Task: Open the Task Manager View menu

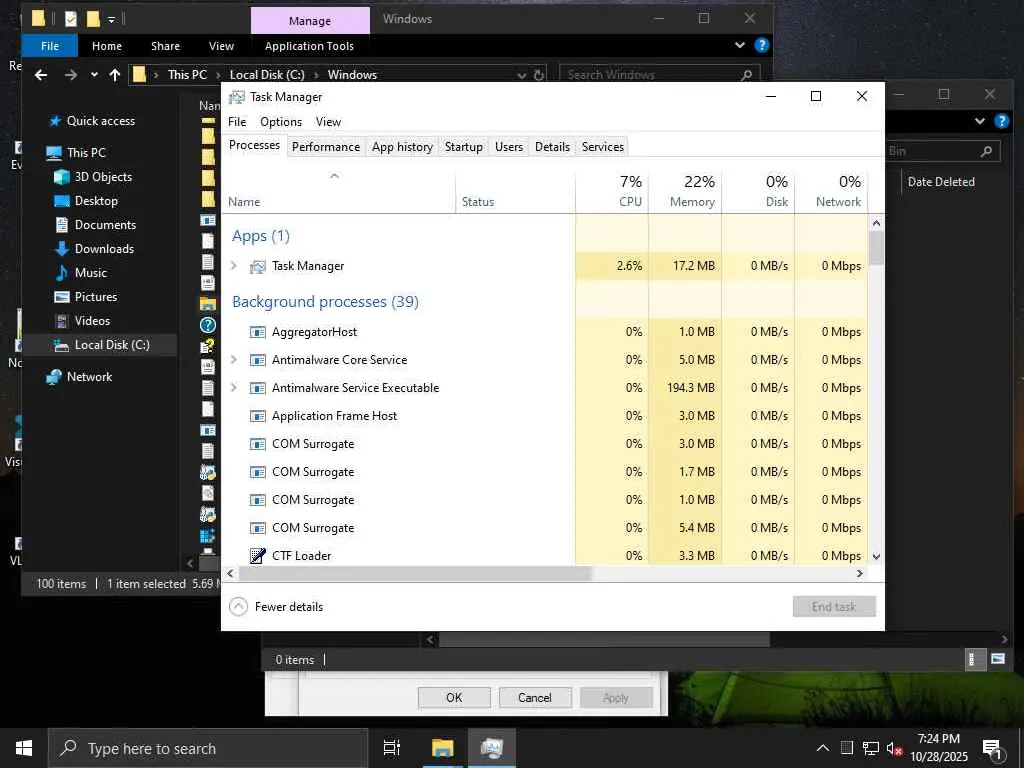Action: pyautogui.click(x=328, y=122)
